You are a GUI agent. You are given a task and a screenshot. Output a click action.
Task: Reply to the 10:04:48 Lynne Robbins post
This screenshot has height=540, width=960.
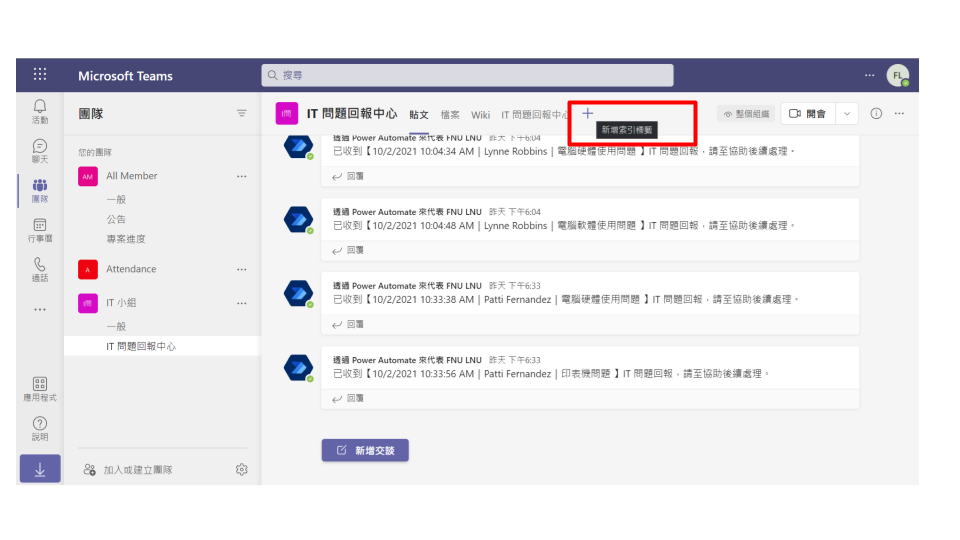348,250
